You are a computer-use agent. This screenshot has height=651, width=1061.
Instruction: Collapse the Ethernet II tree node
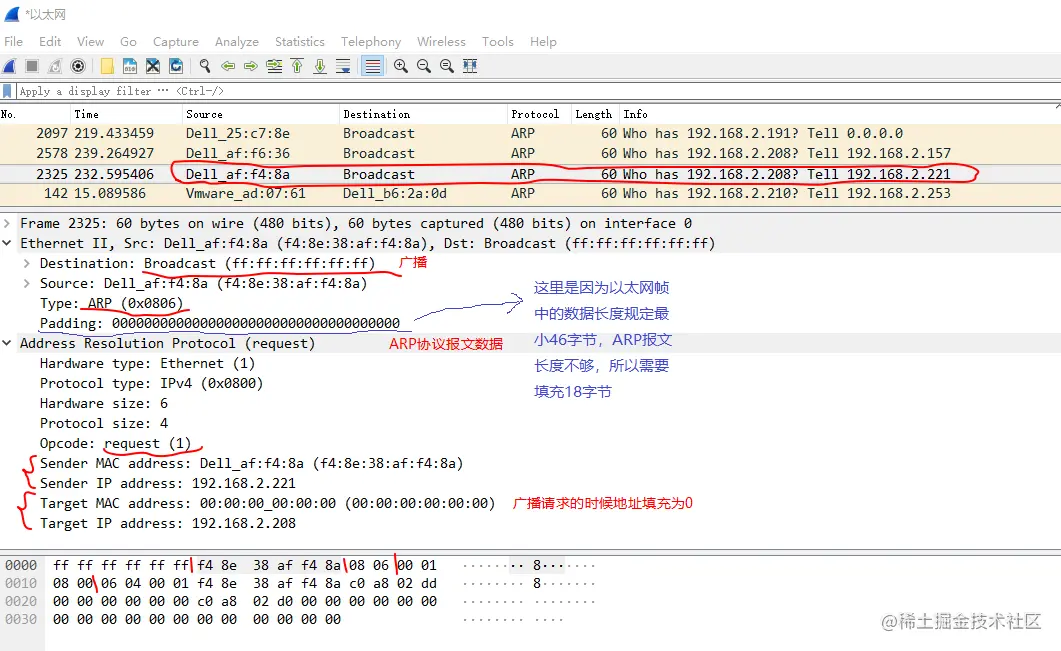point(7,243)
